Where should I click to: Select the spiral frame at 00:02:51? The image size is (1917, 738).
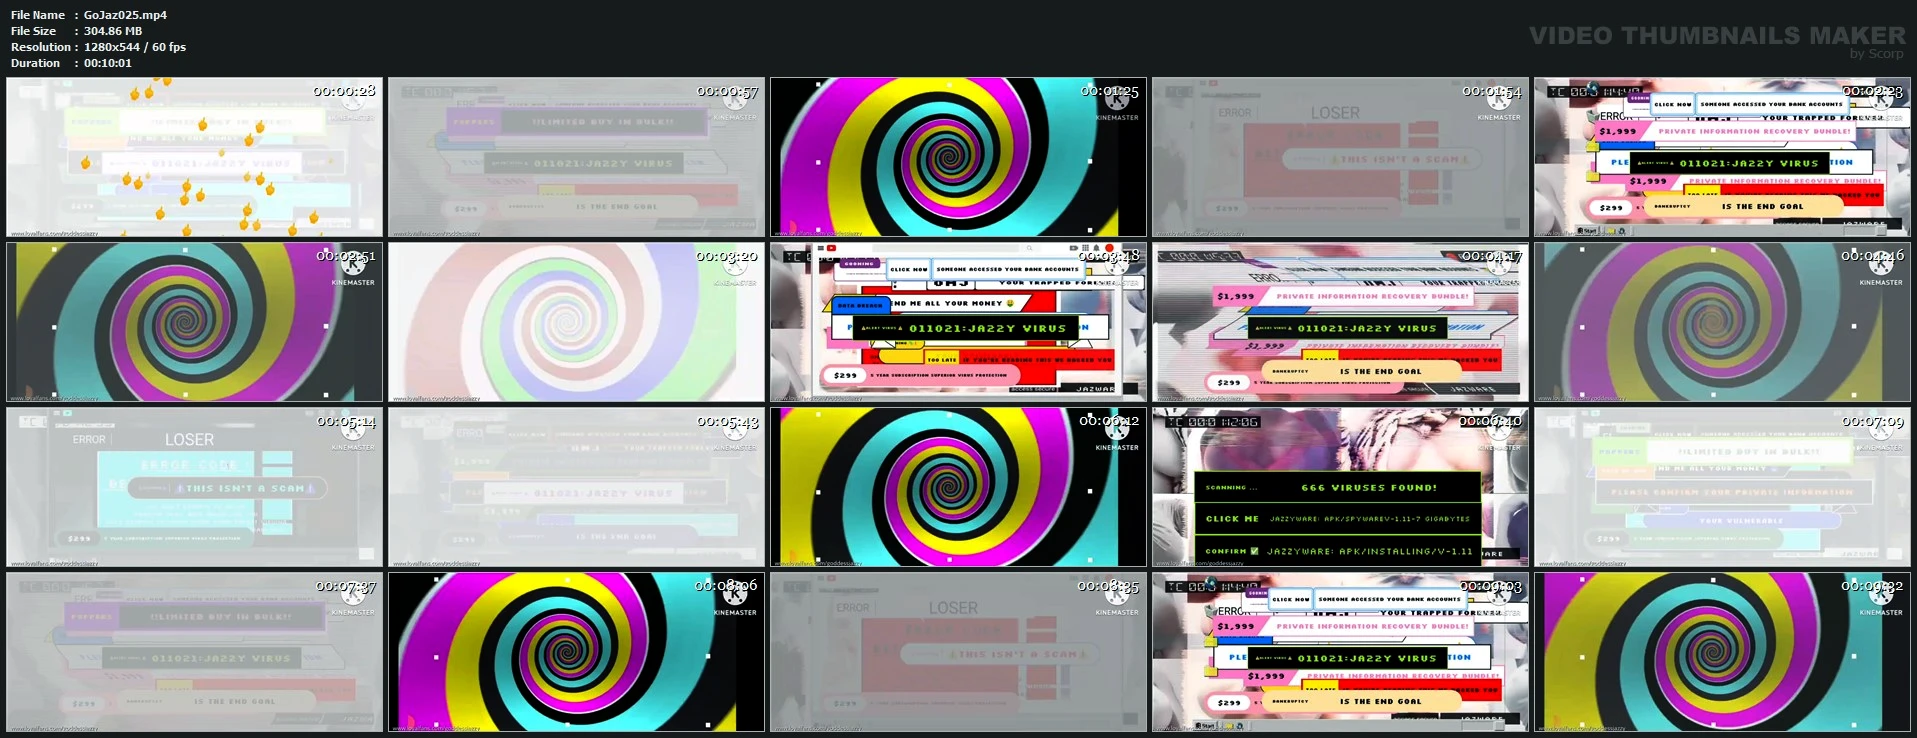194,322
